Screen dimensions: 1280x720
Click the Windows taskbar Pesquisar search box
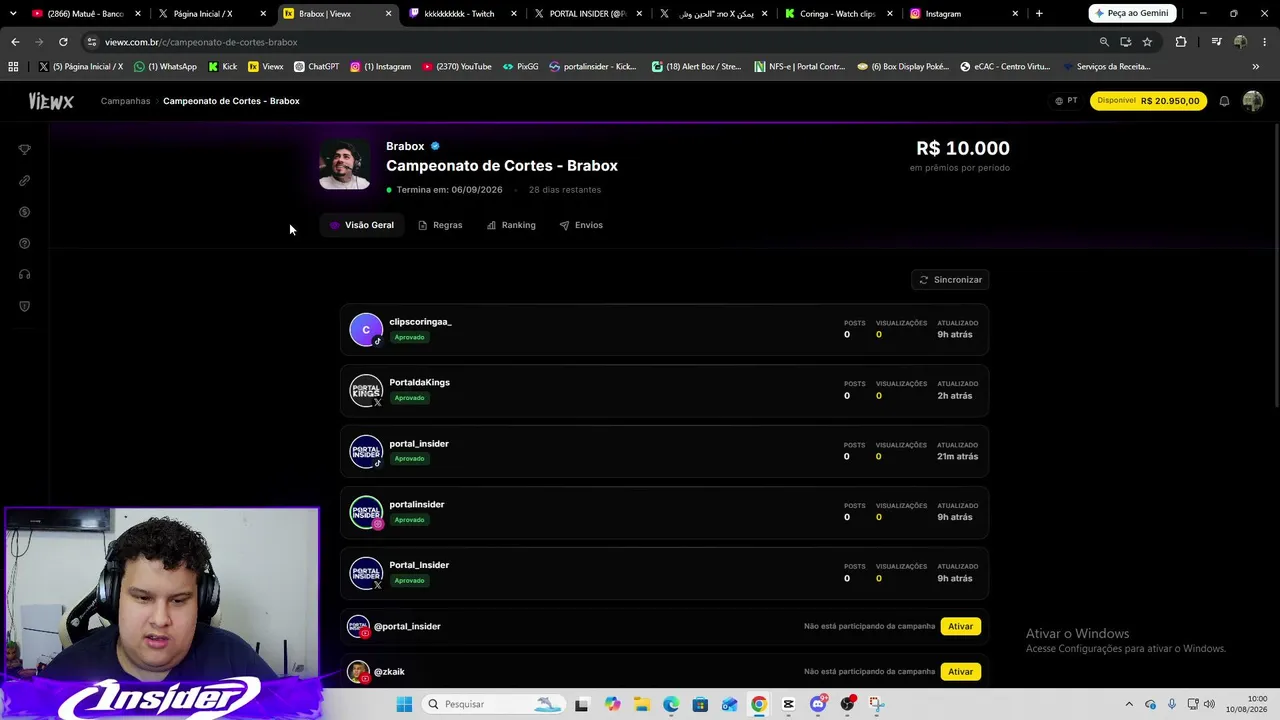click(x=493, y=704)
